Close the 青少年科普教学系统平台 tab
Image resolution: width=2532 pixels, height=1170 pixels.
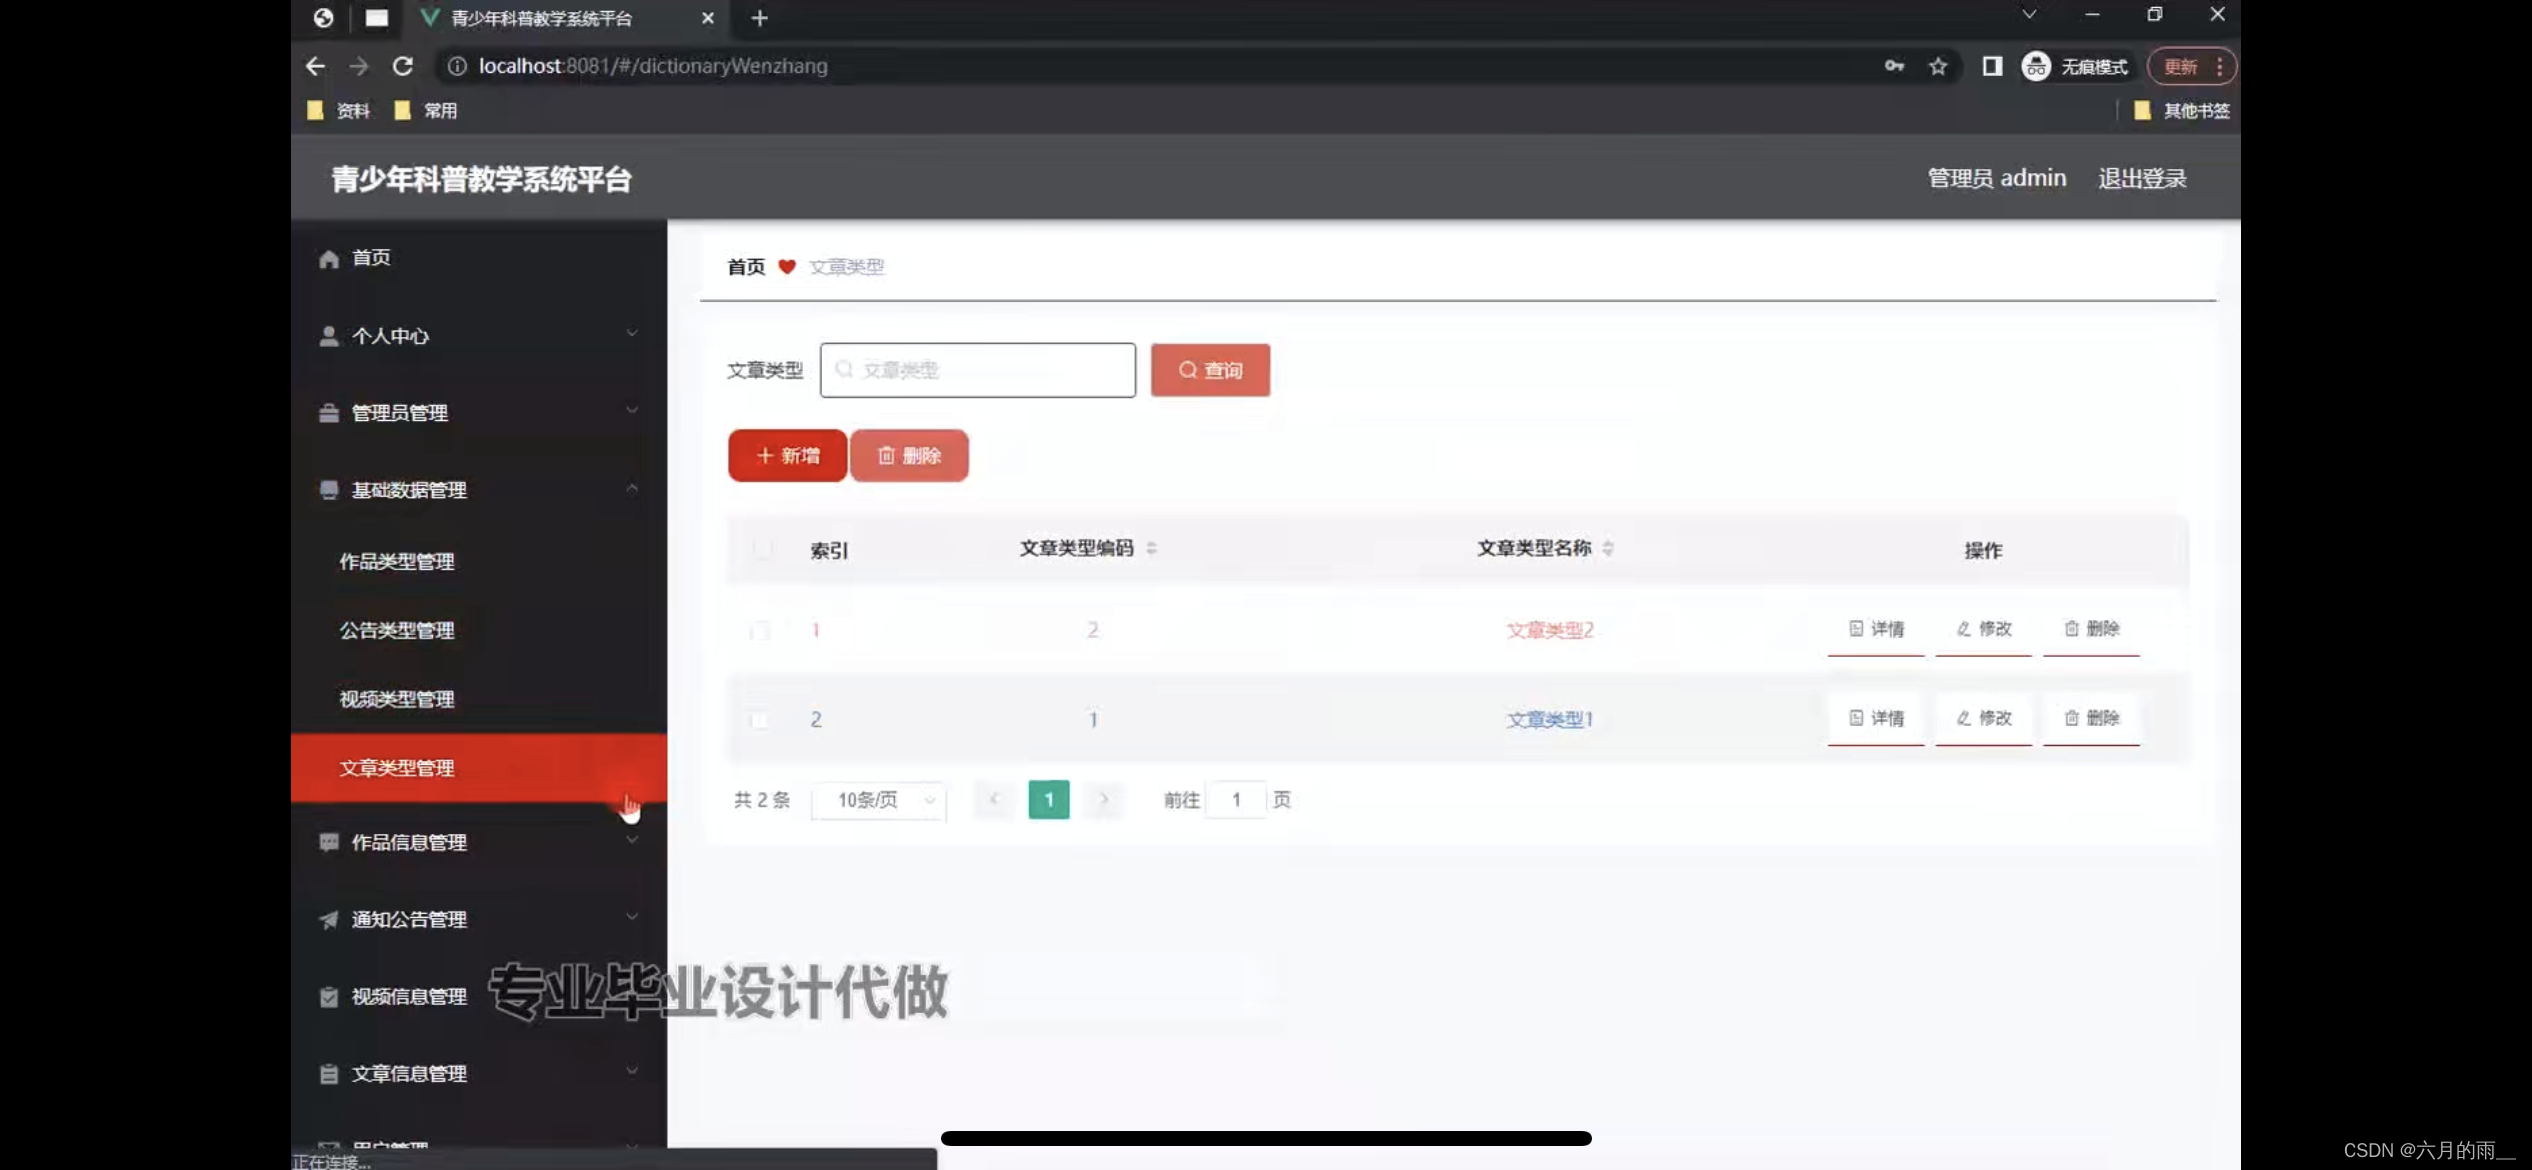pos(708,18)
